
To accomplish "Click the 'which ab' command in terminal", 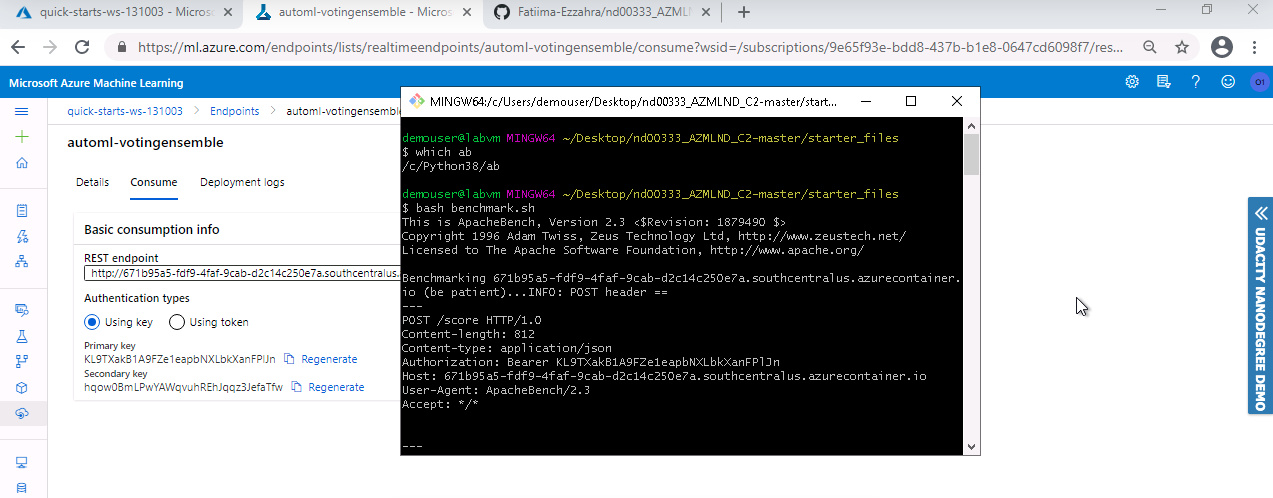I will 436,152.
